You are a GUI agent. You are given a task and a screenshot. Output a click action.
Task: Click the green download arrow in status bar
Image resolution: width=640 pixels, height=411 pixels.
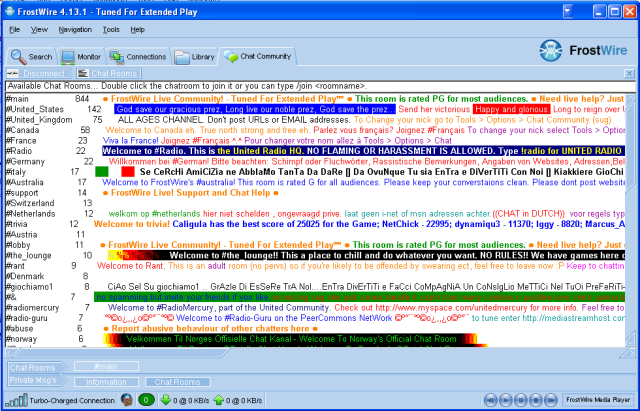[x=166, y=400]
